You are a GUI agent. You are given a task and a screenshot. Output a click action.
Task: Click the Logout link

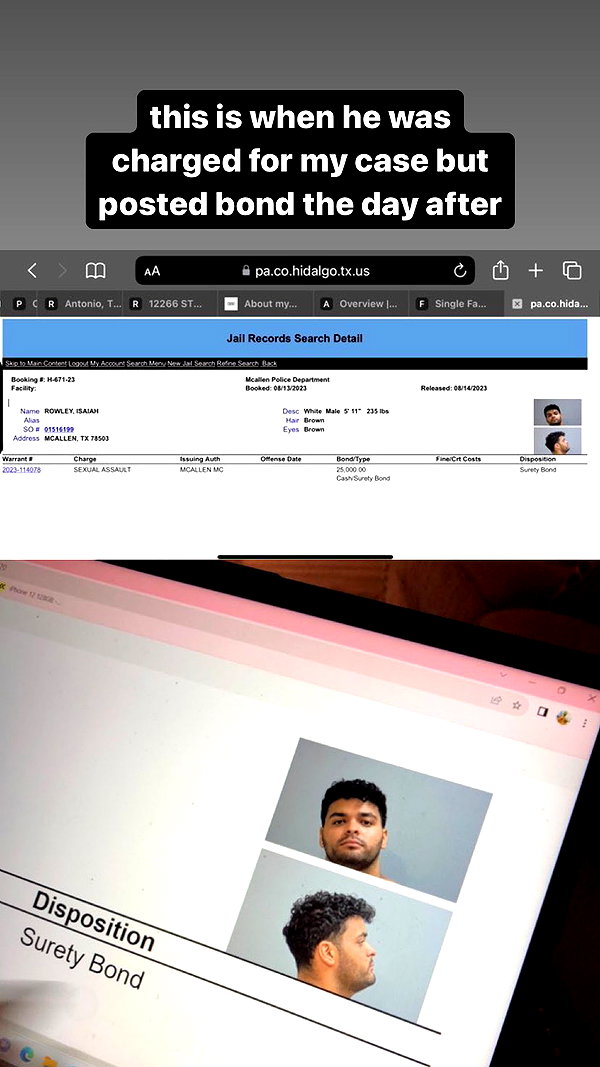[78, 363]
